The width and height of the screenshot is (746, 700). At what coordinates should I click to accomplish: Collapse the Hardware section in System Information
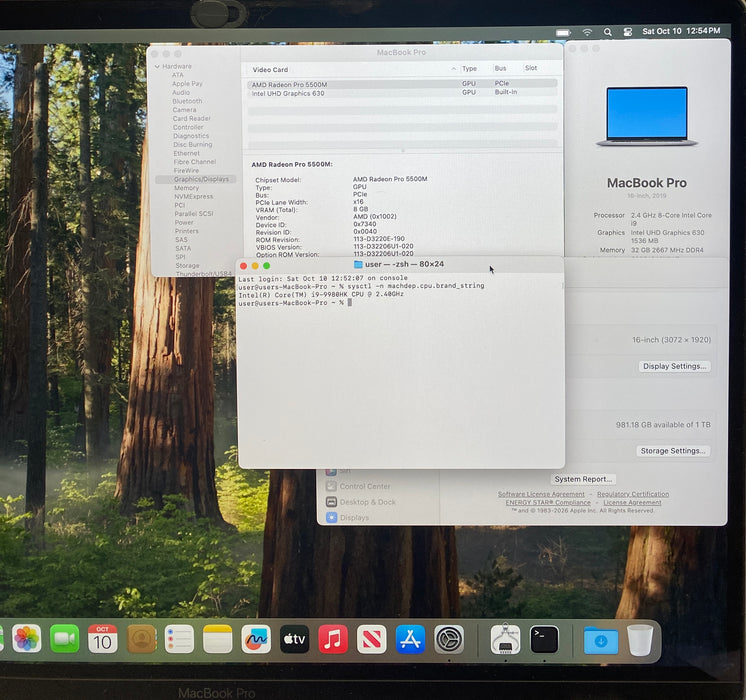click(157, 67)
